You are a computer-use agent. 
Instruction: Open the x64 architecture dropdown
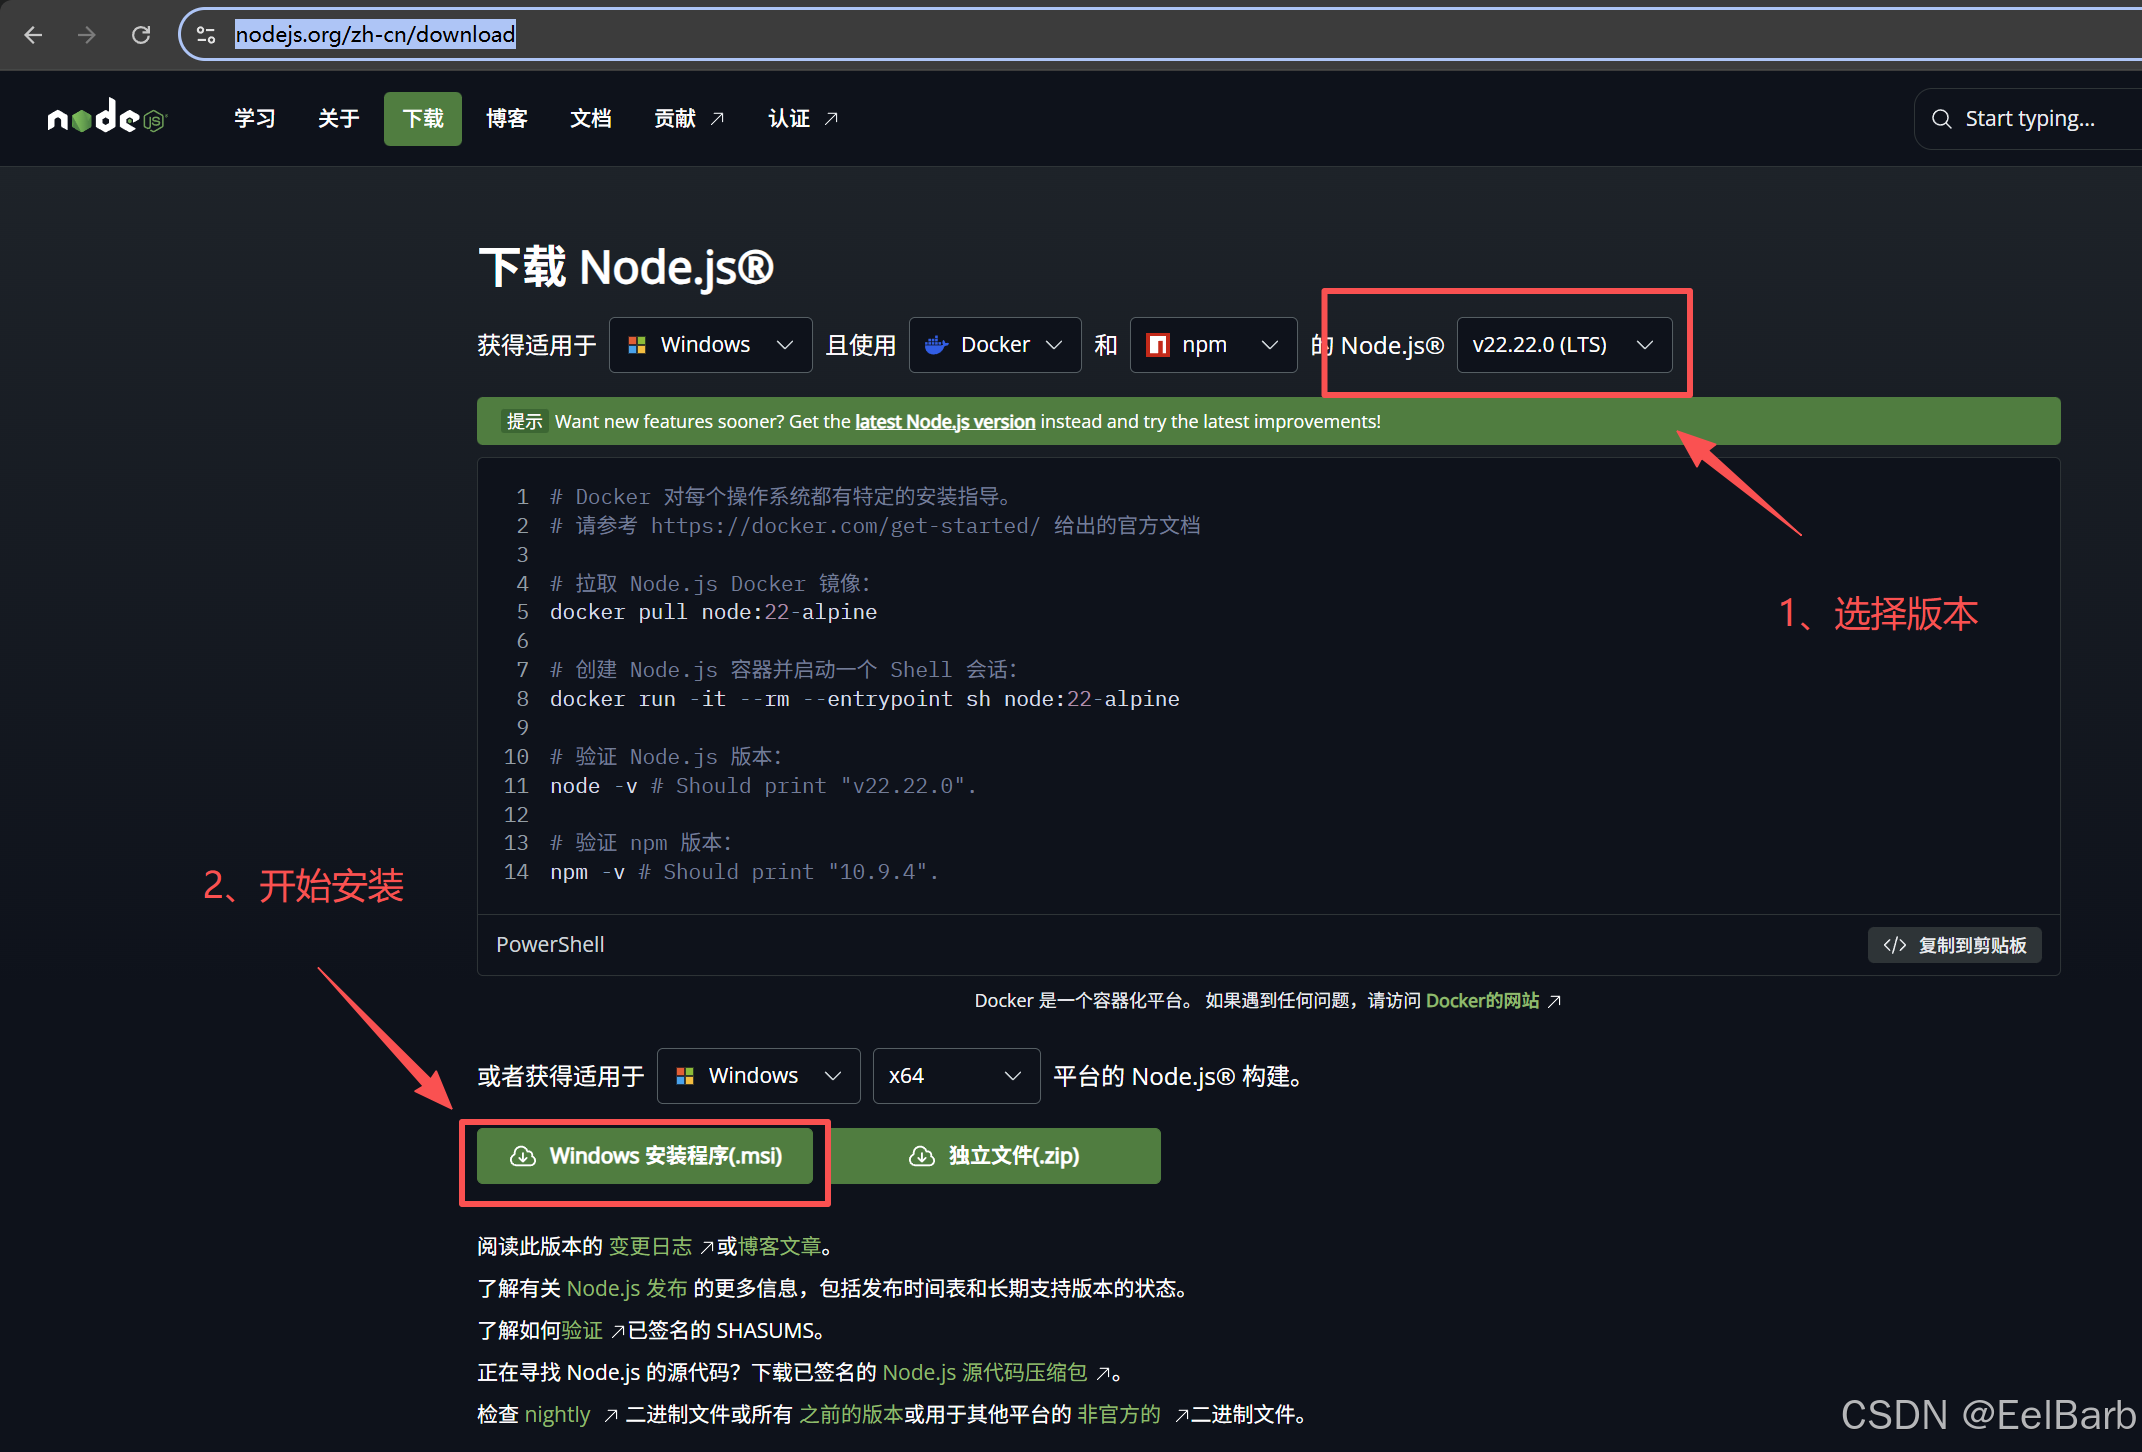pyautogui.click(x=955, y=1076)
